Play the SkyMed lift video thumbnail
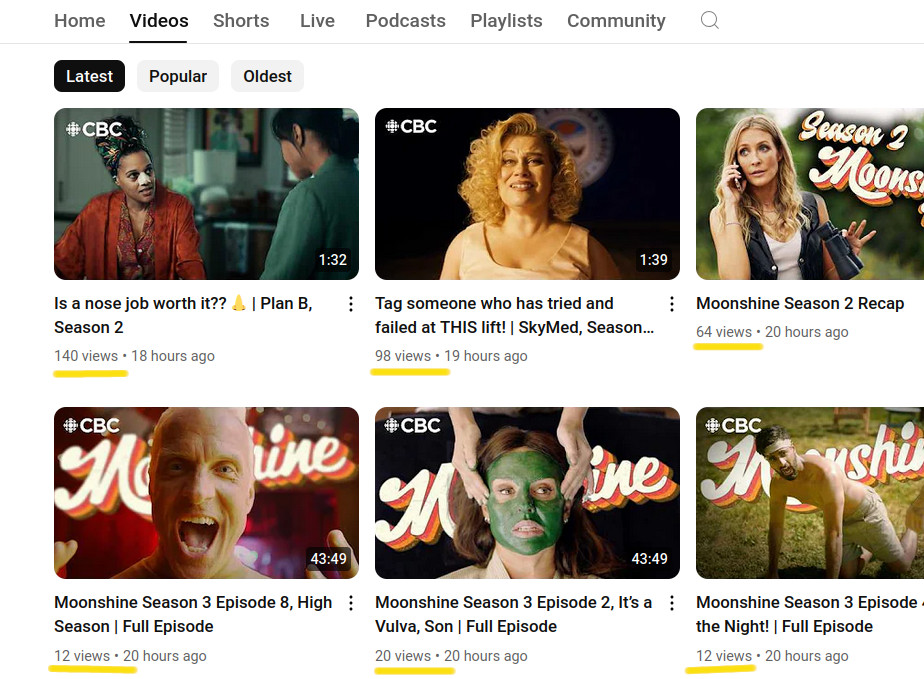924x679 pixels. pos(527,194)
